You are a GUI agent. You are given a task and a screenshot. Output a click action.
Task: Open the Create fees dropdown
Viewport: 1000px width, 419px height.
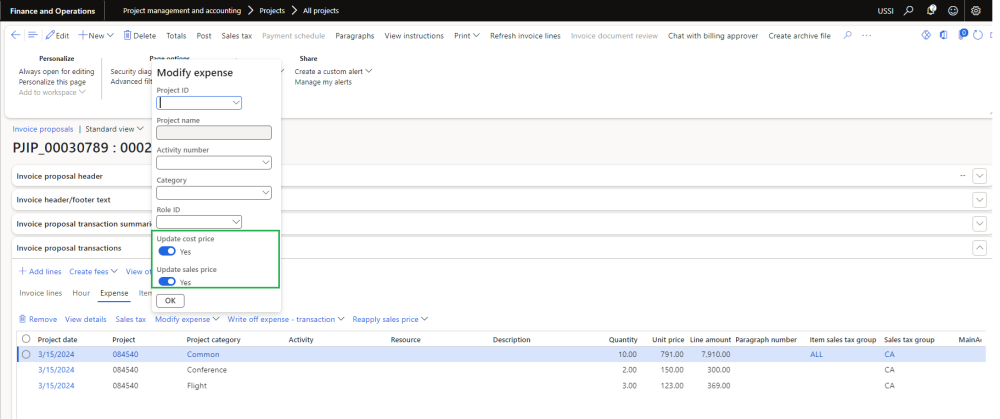pos(94,272)
